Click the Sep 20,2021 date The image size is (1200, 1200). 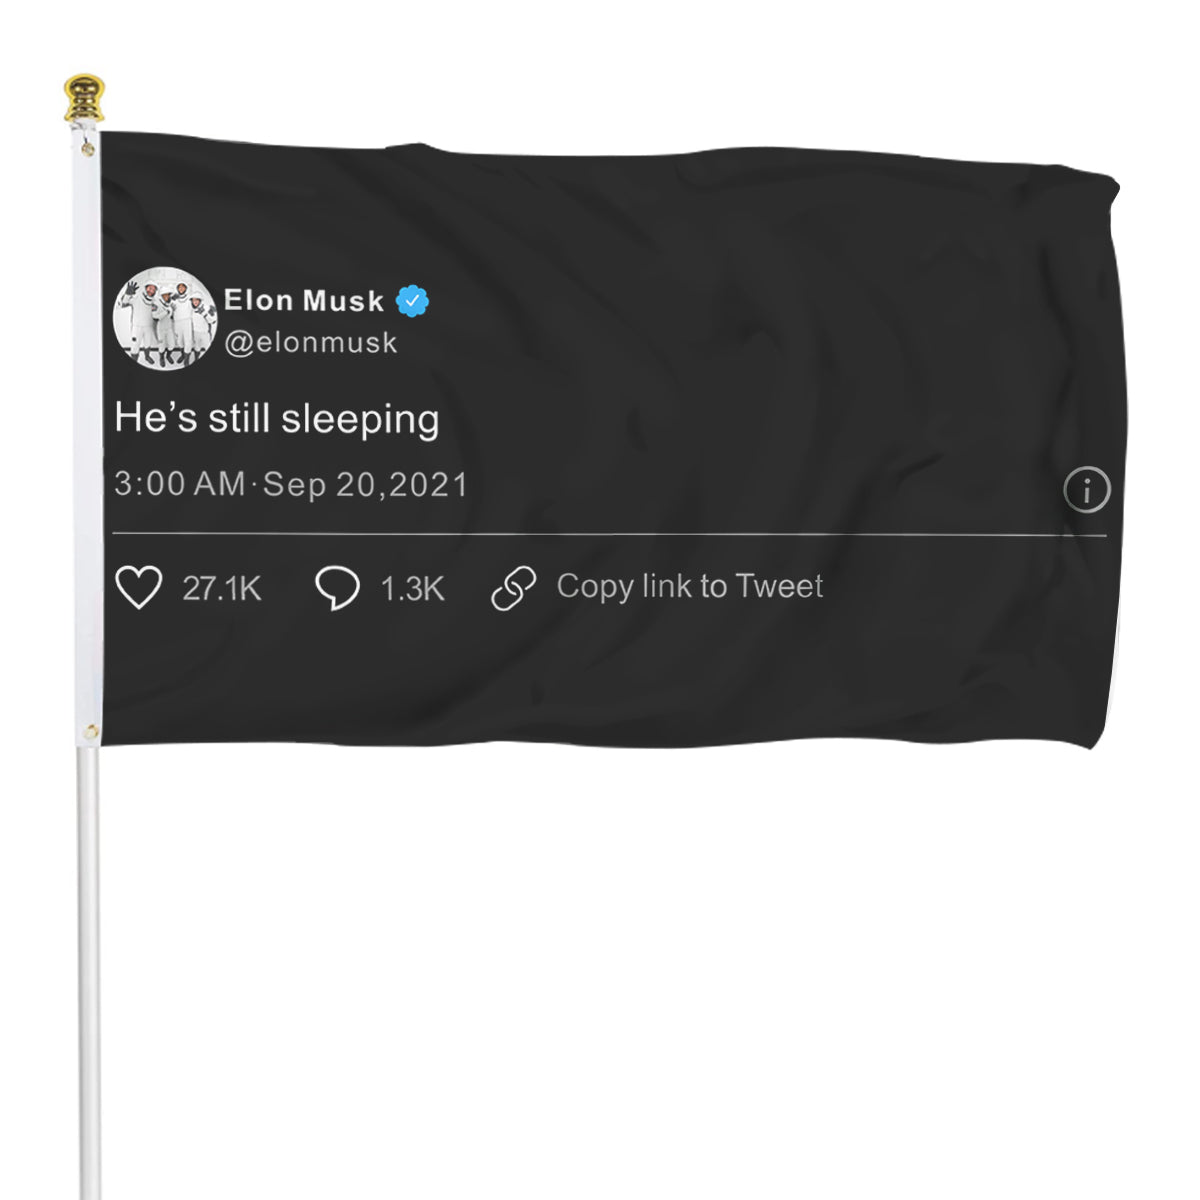pyautogui.click(x=366, y=485)
